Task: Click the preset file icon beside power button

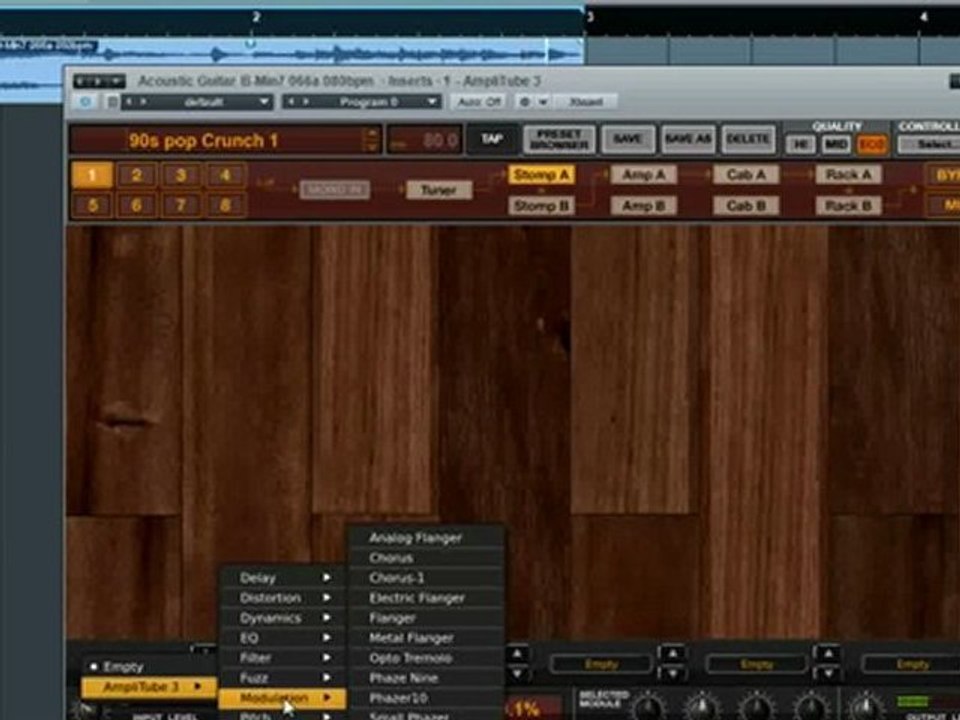Action: (x=112, y=102)
